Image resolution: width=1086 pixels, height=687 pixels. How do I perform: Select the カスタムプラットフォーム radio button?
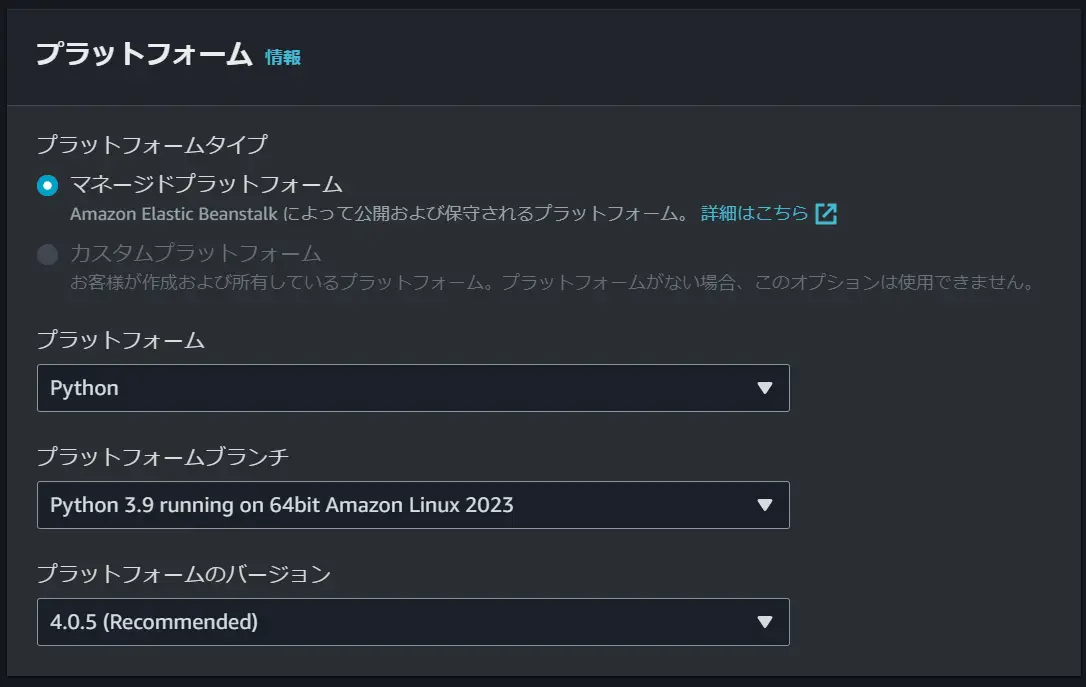[x=47, y=254]
